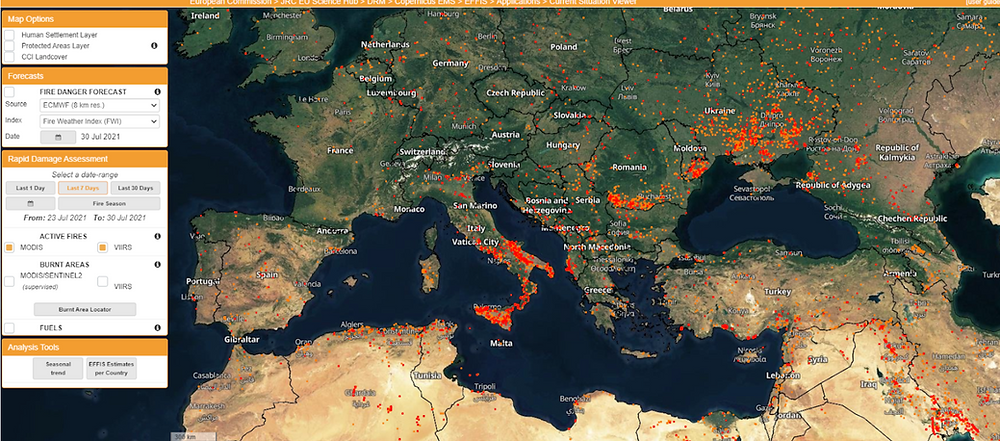
Task: Click Poland label on the map
Action: pyautogui.click(x=564, y=47)
